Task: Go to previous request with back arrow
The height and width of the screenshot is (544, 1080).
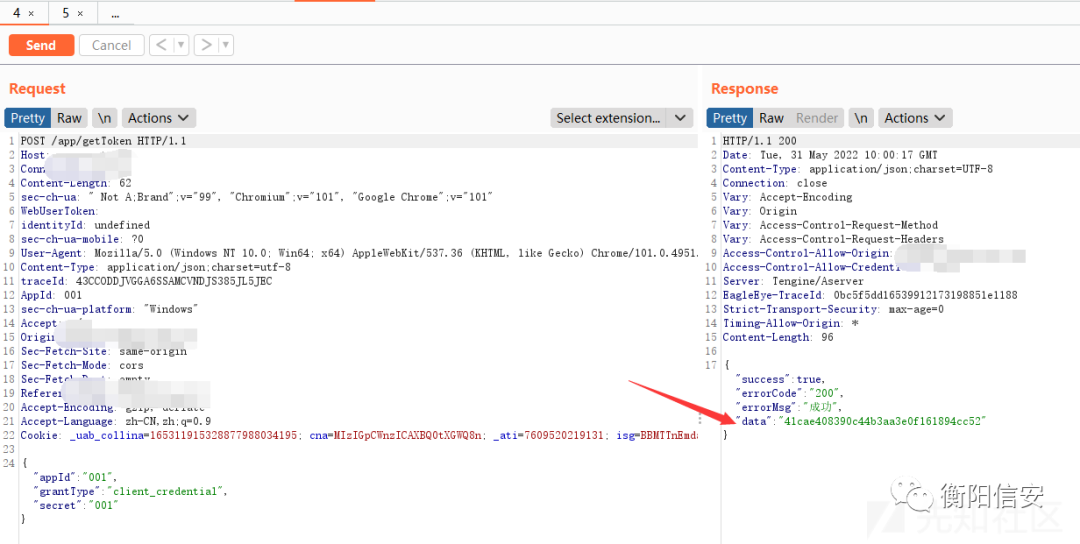Action: [x=160, y=45]
